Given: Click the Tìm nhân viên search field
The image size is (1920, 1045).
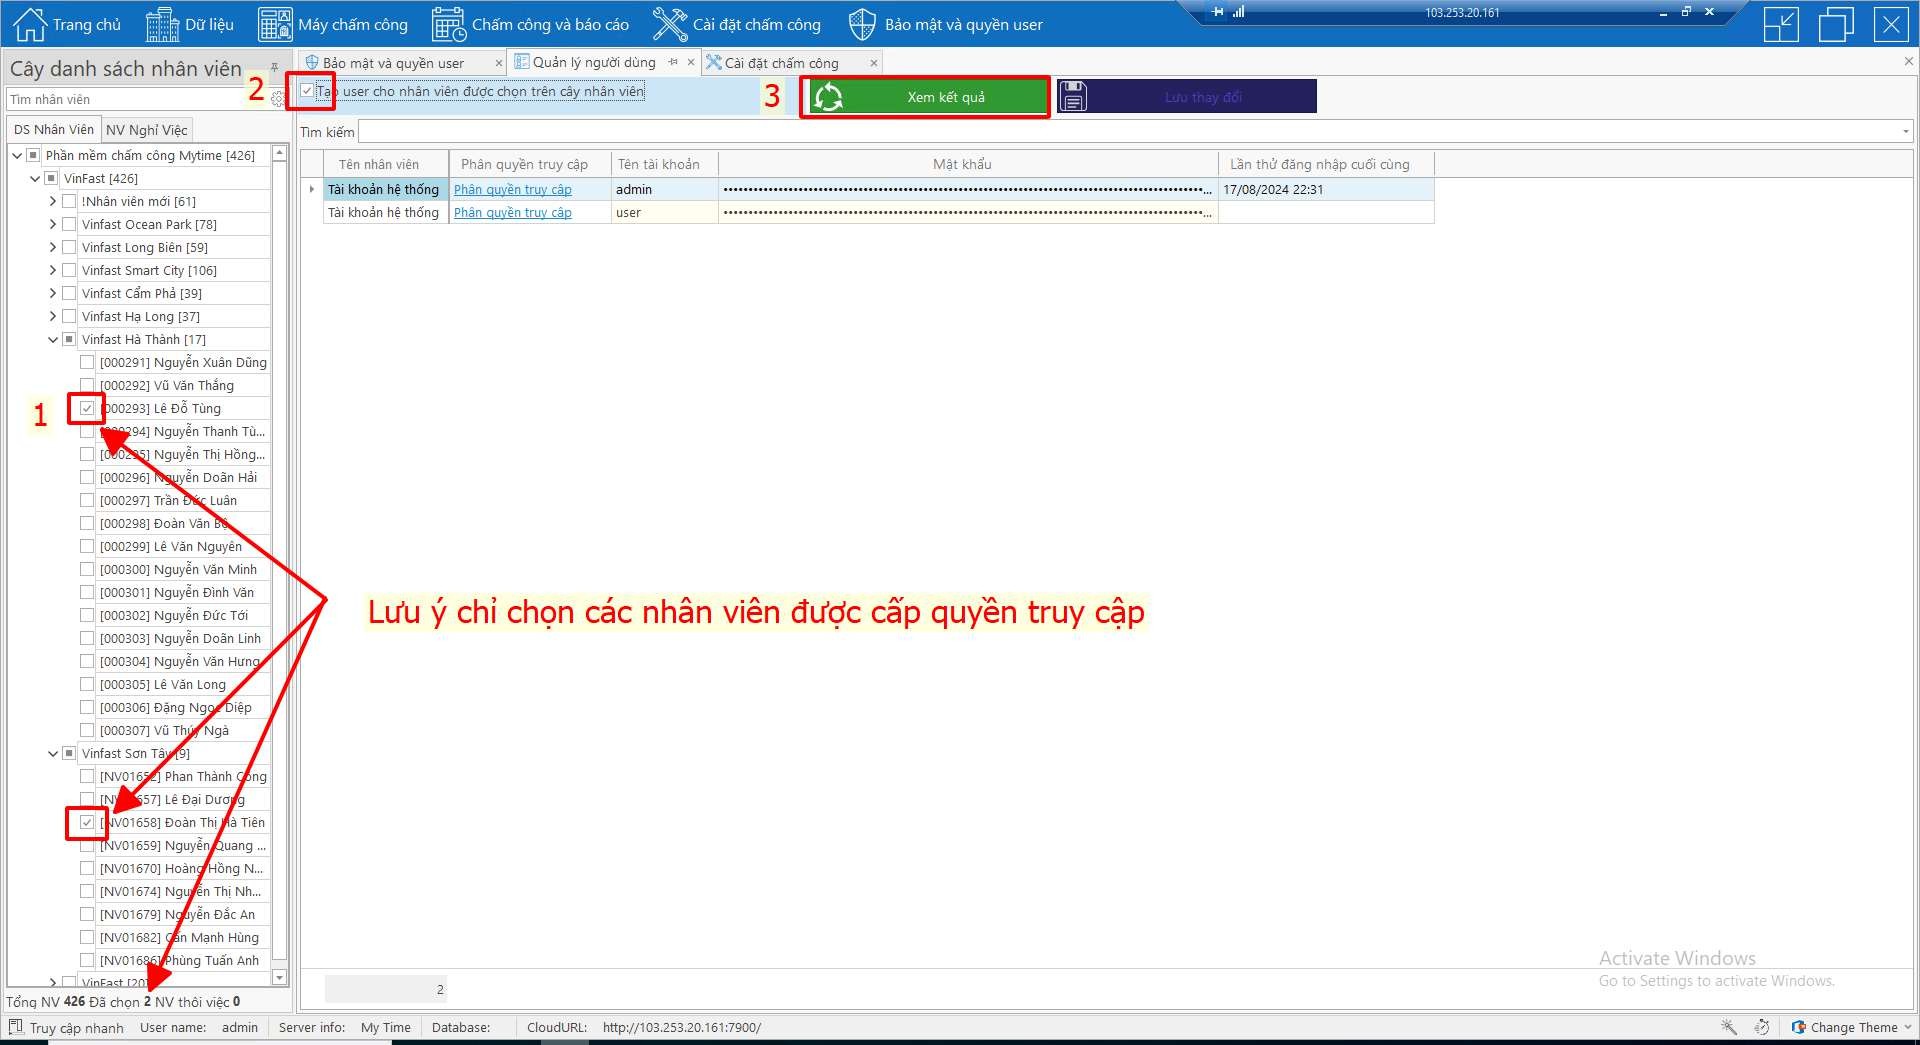Looking at the screenshot, I should click(125, 100).
